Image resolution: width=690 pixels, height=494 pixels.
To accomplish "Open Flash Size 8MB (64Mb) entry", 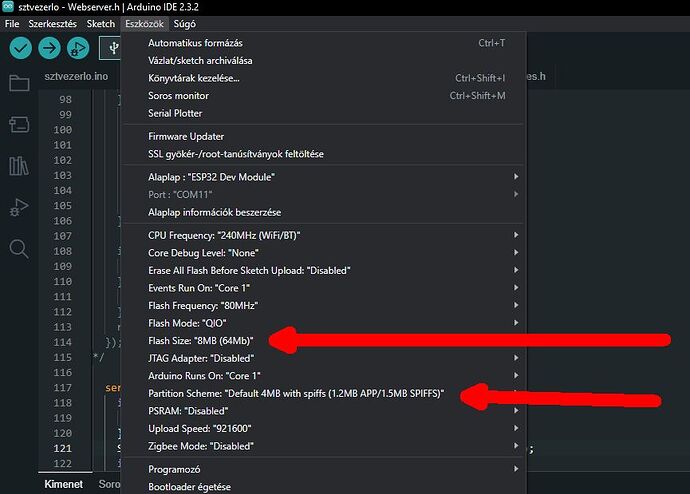I will tap(323, 341).
